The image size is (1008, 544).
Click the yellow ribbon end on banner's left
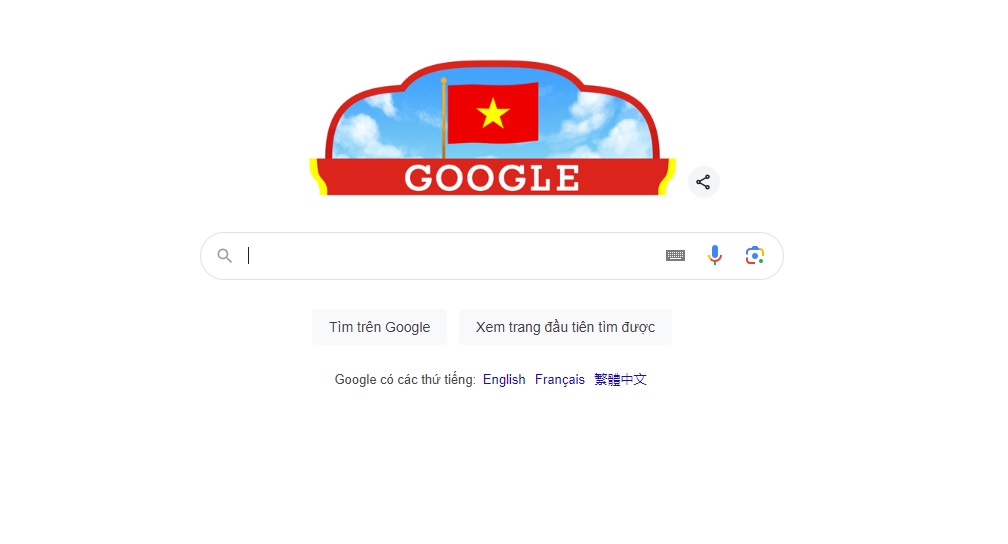[318, 176]
